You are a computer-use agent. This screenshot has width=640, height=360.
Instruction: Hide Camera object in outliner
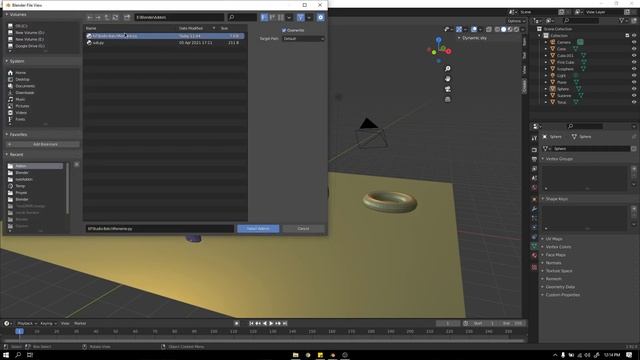click(634, 42)
